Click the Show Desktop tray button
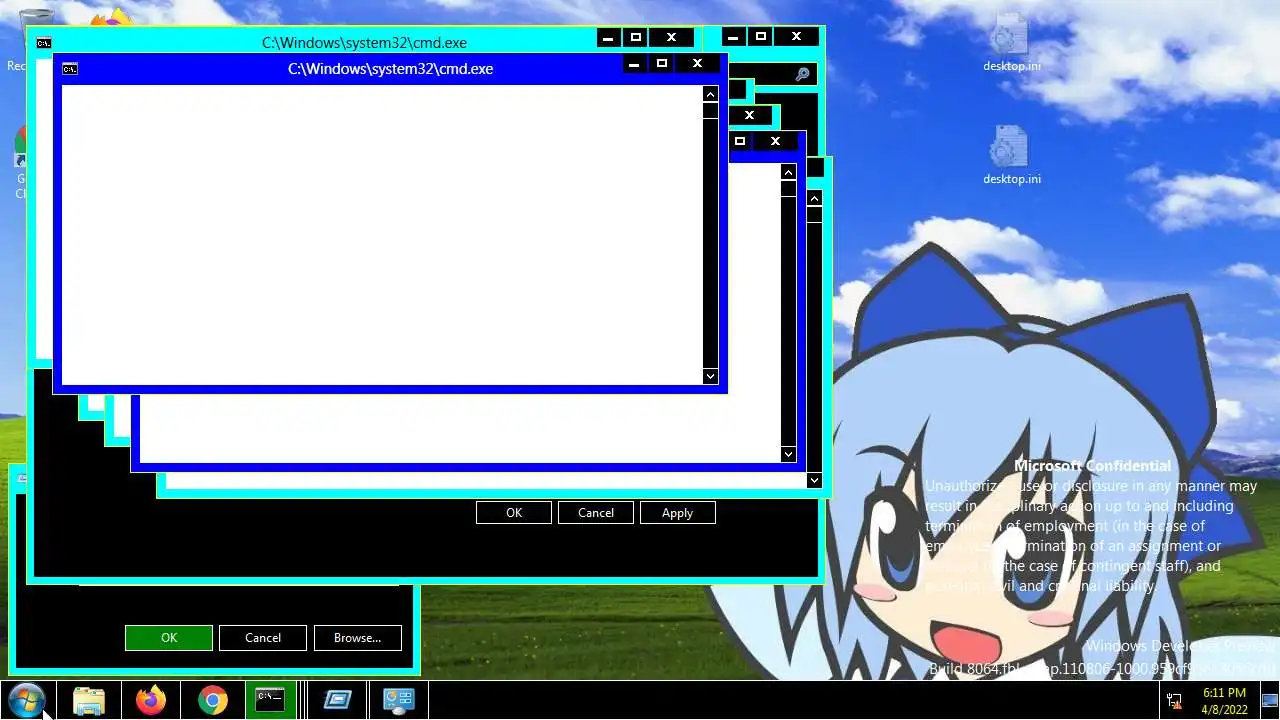Image resolution: width=1280 pixels, height=720 pixels. 1269,700
